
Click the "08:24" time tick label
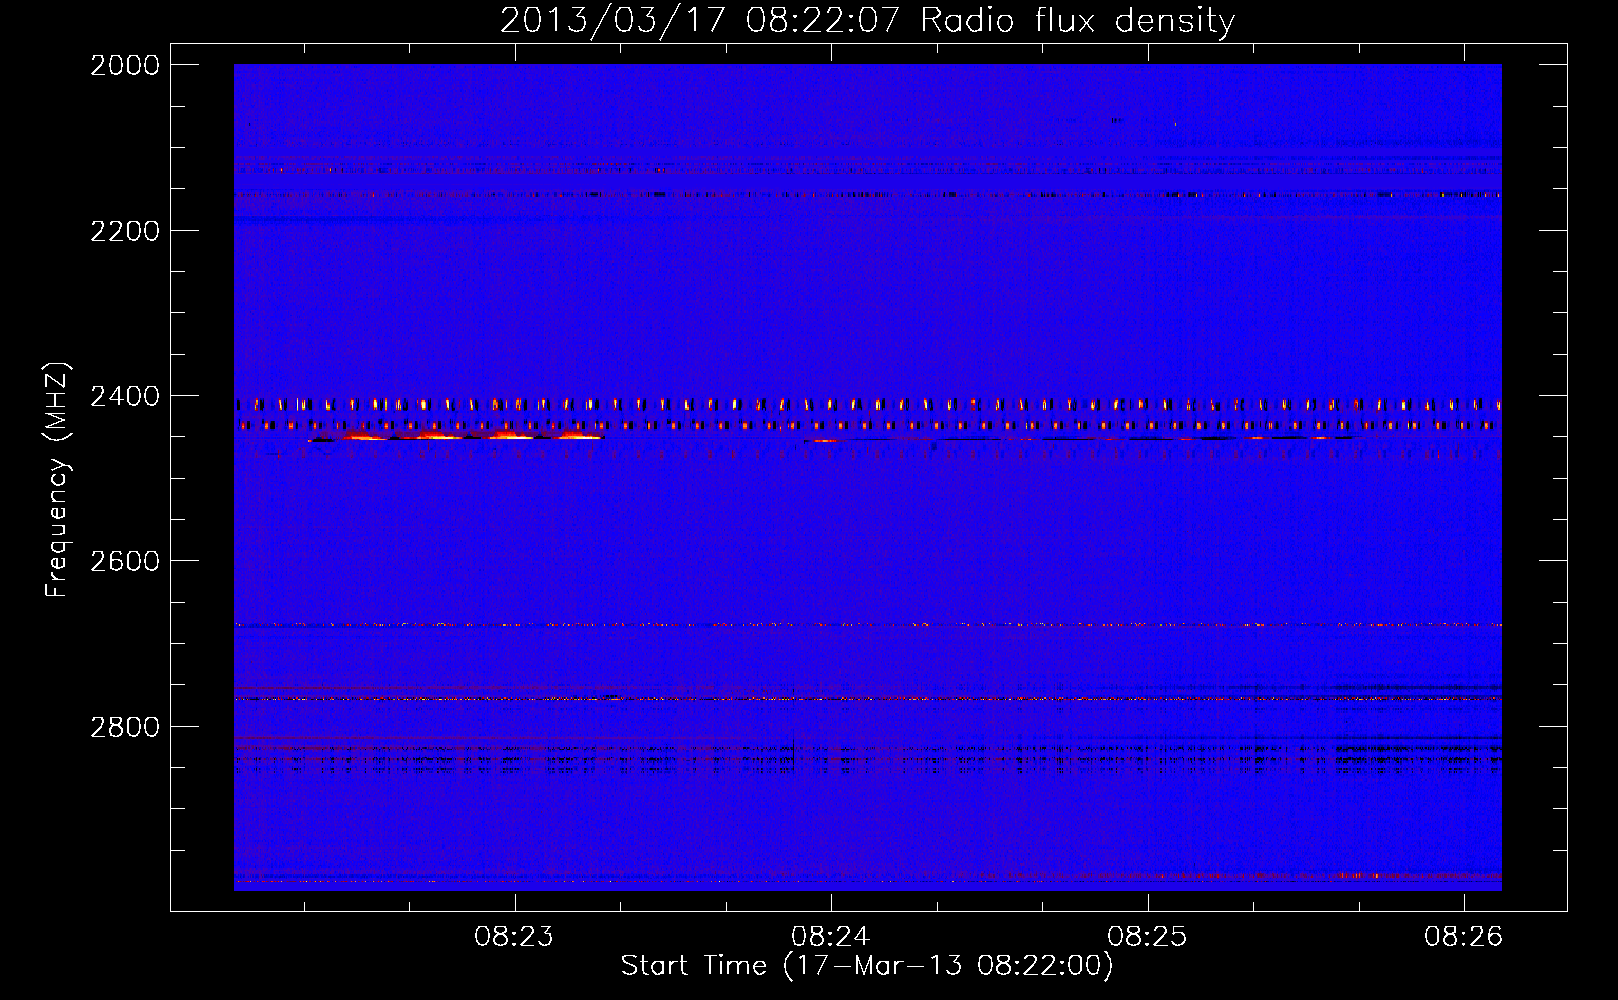(831, 937)
